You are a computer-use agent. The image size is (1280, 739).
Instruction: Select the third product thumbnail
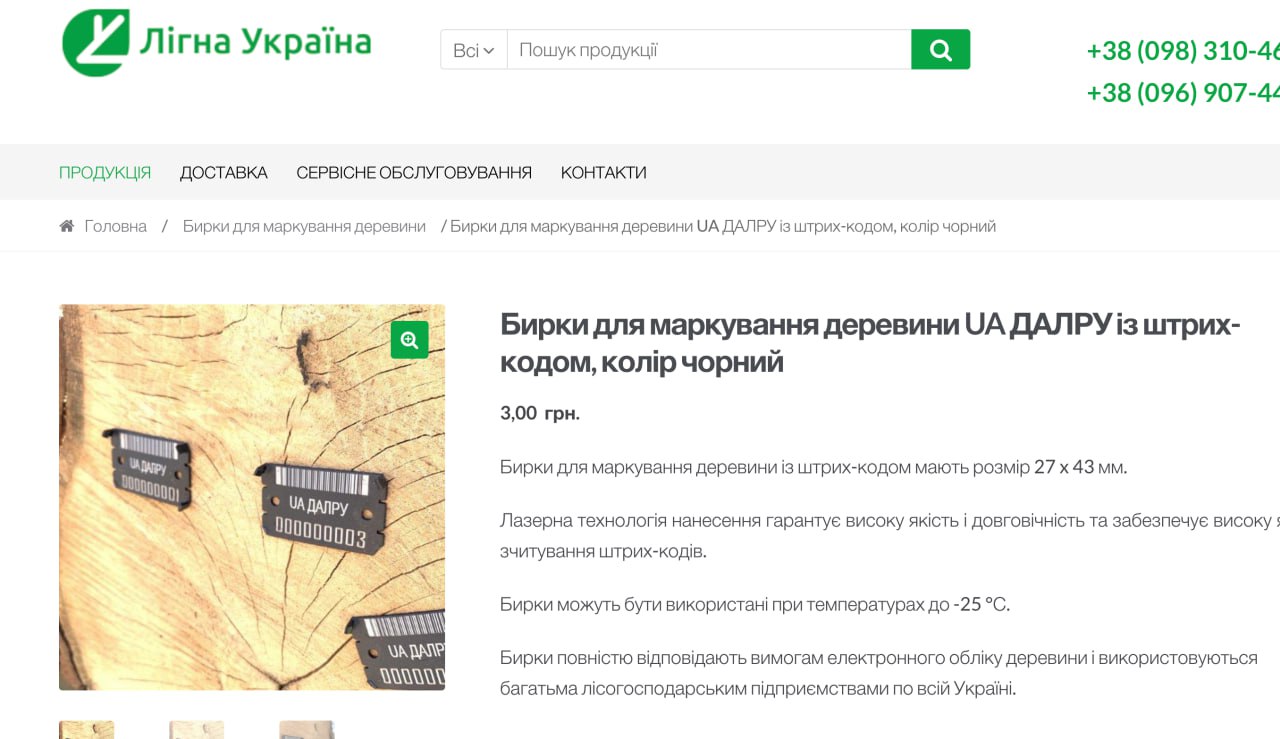pos(306,730)
